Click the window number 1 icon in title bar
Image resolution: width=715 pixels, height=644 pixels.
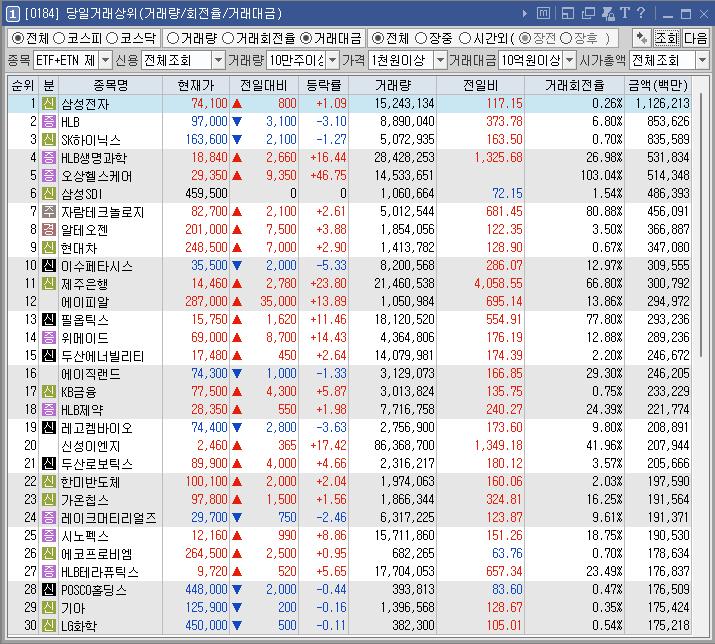click(x=12, y=14)
